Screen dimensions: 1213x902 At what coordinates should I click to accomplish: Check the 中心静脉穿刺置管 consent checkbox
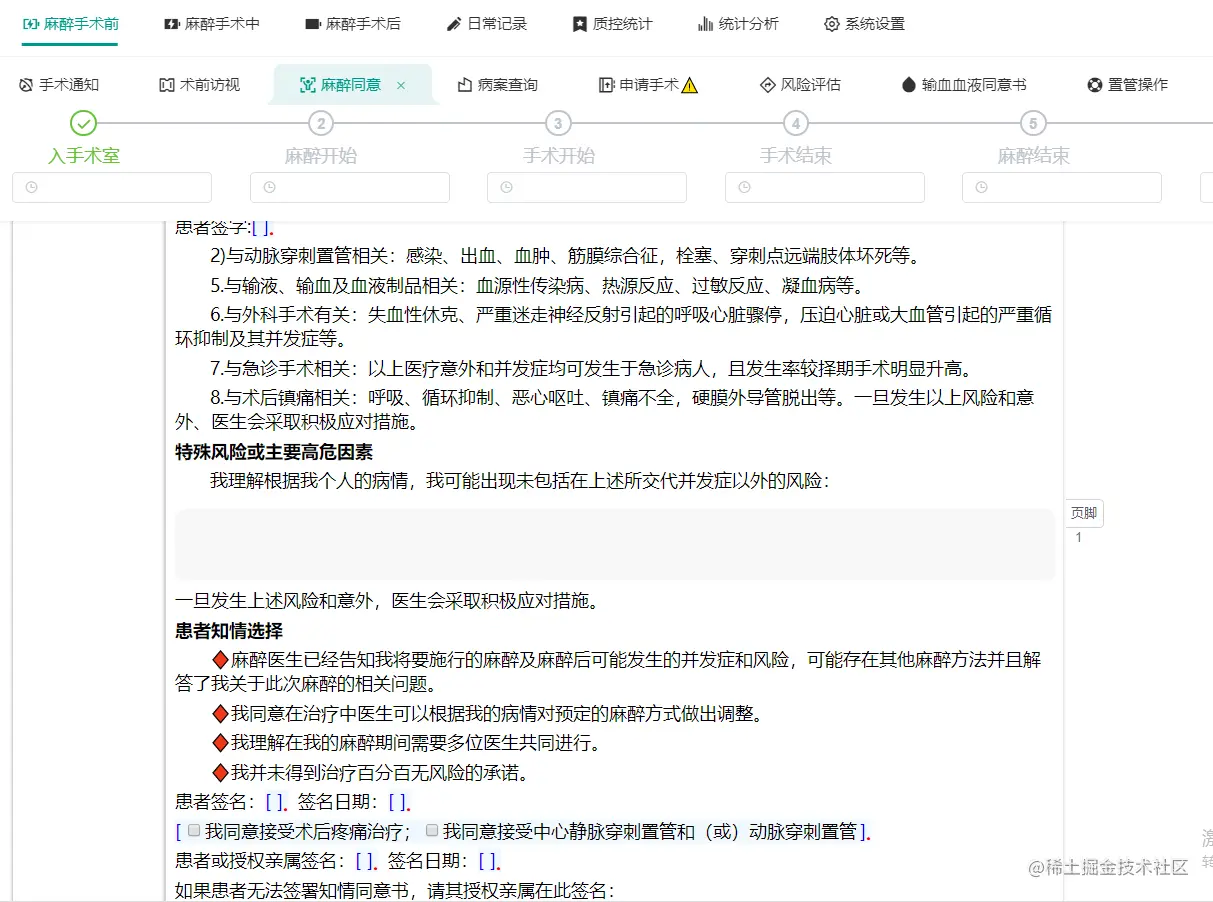pos(430,831)
